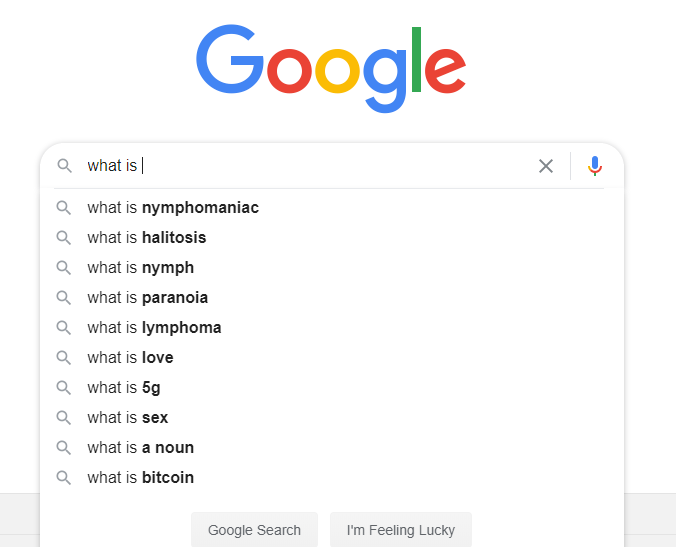The width and height of the screenshot is (676, 547).
Task: Select the 'what is nymph' suggestion
Action: (141, 268)
